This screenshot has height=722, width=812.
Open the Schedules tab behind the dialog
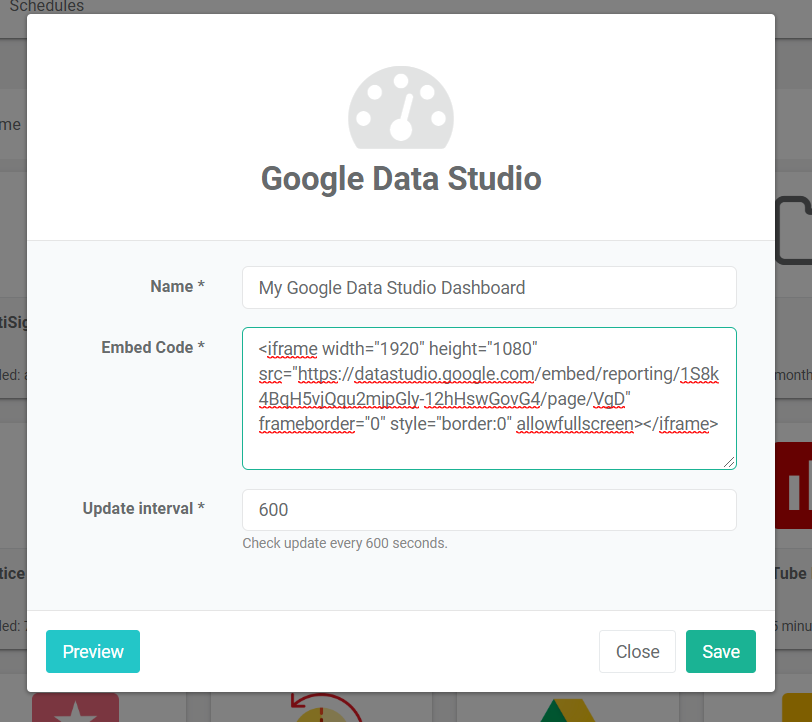coord(47,6)
